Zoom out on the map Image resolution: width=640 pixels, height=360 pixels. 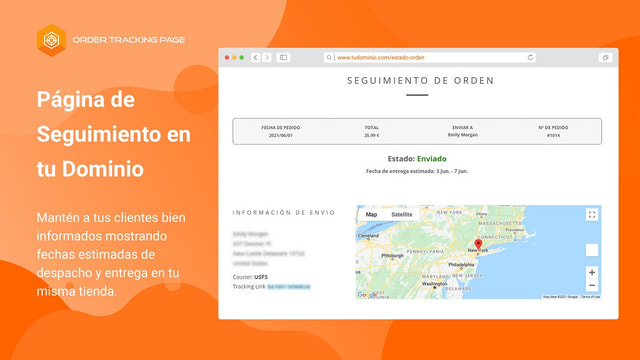pyautogui.click(x=592, y=285)
